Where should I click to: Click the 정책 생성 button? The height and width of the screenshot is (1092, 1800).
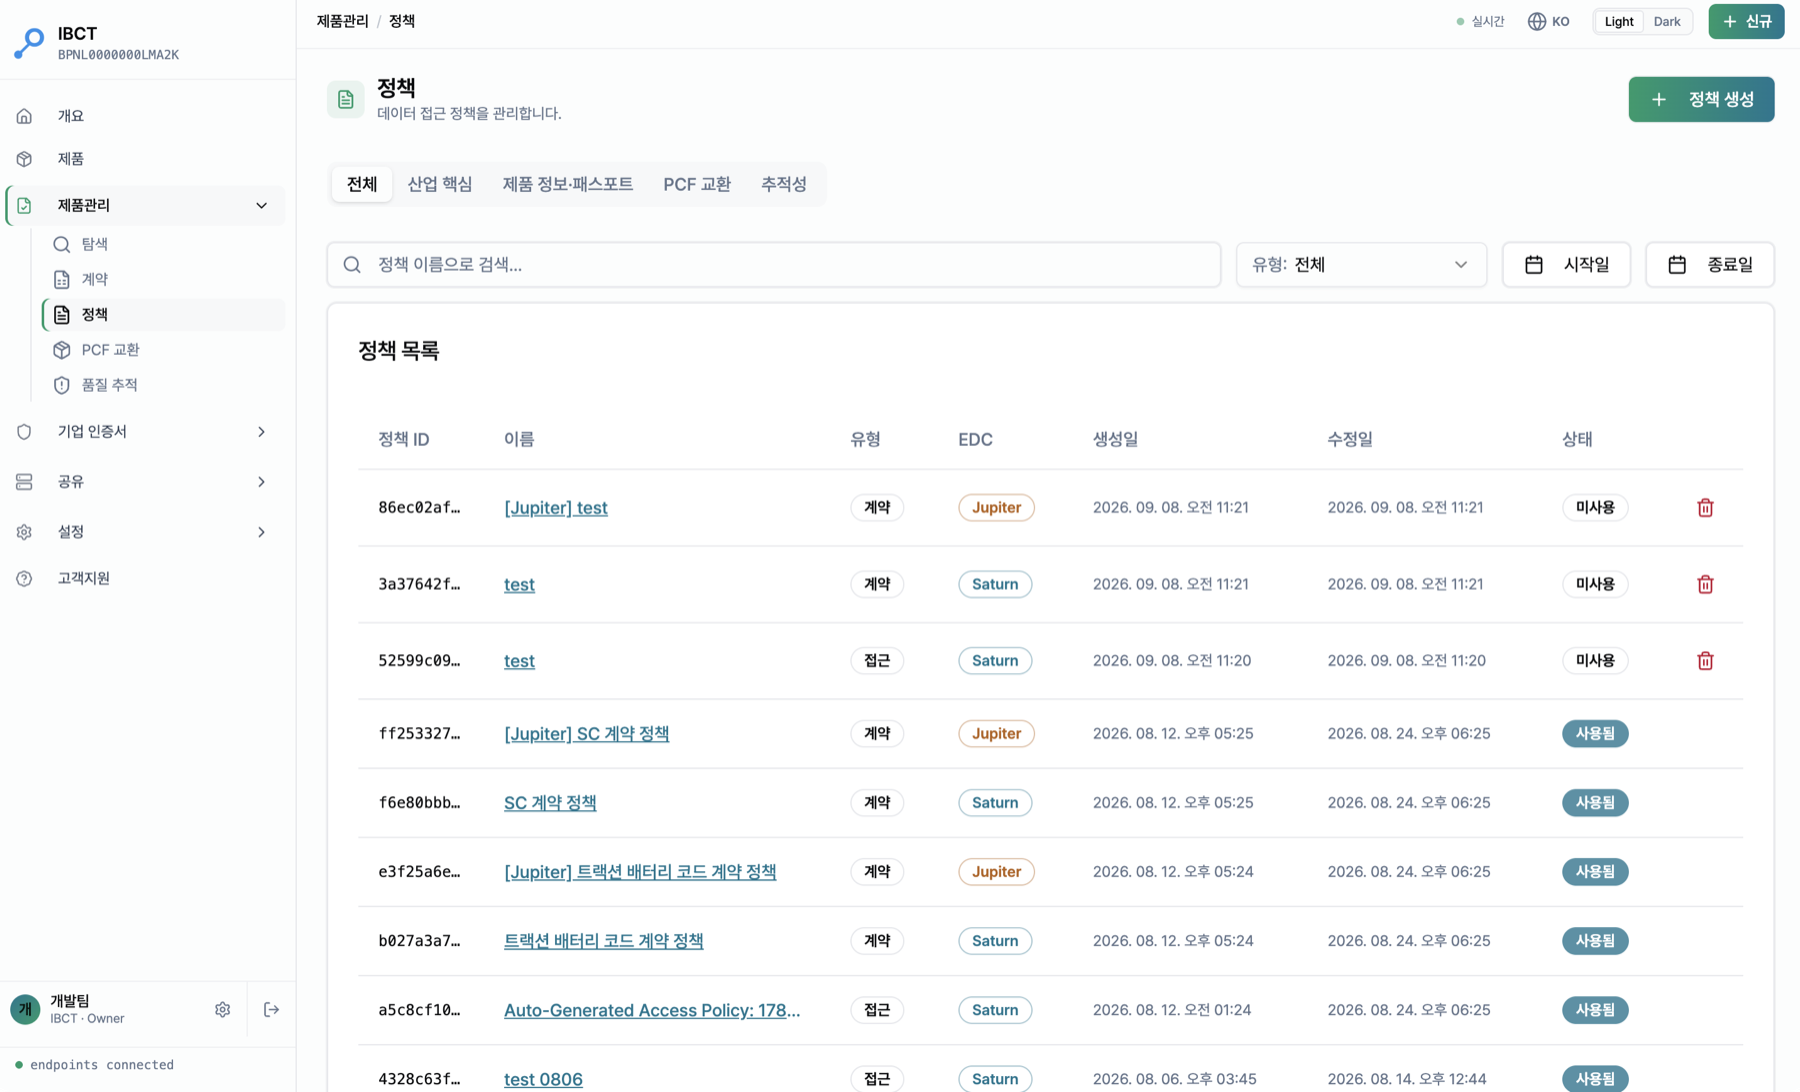tap(1701, 100)
